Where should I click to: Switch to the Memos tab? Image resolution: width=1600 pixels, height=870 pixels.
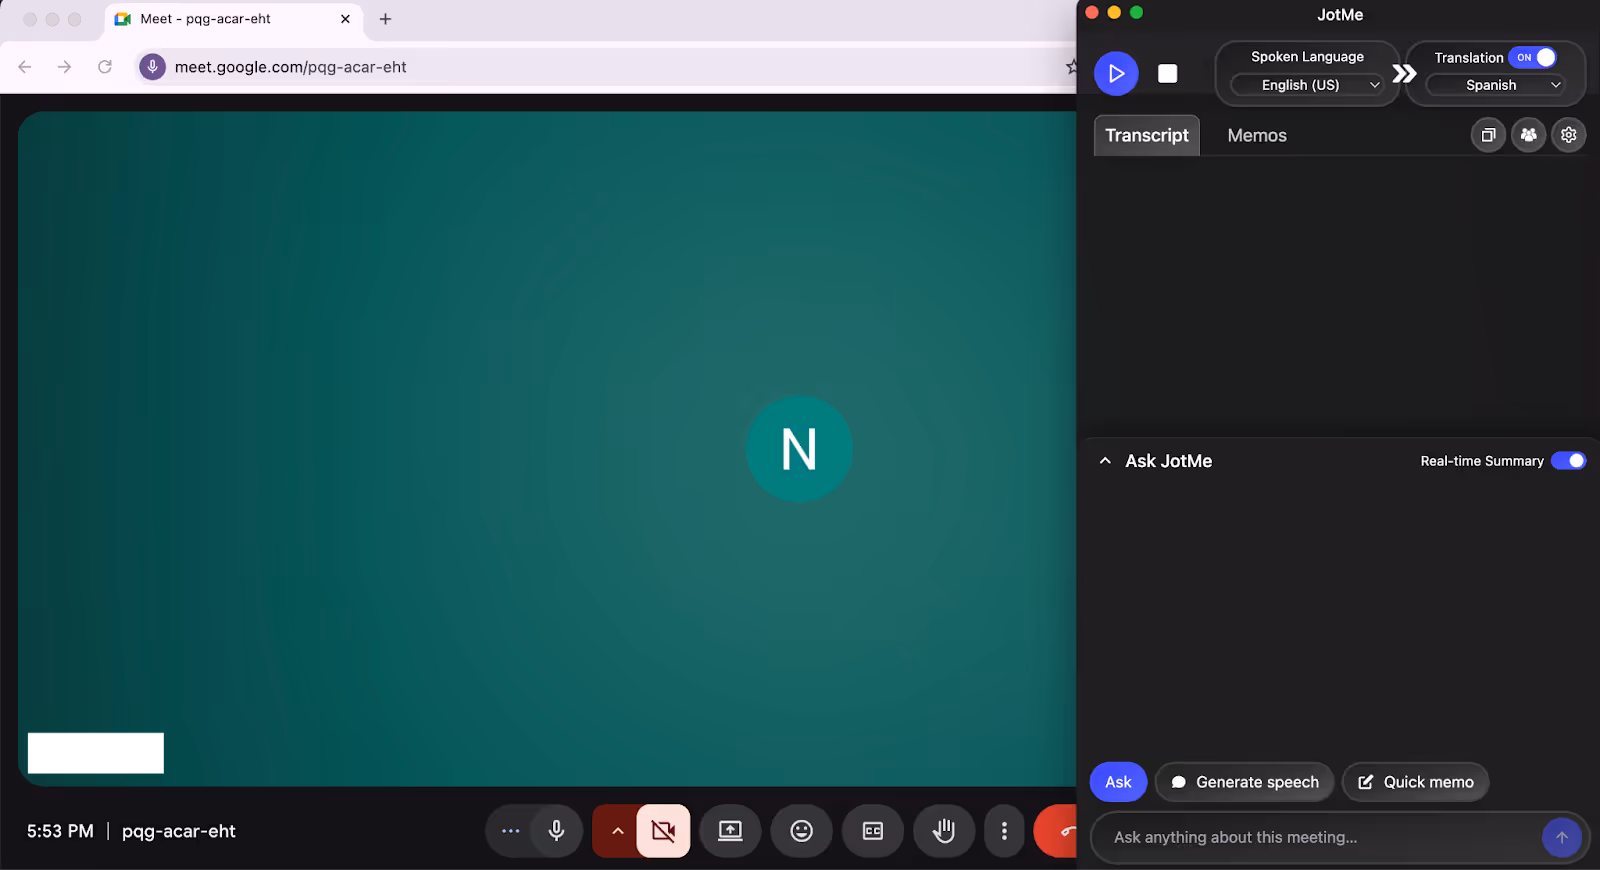click(x=1257, y=136)
